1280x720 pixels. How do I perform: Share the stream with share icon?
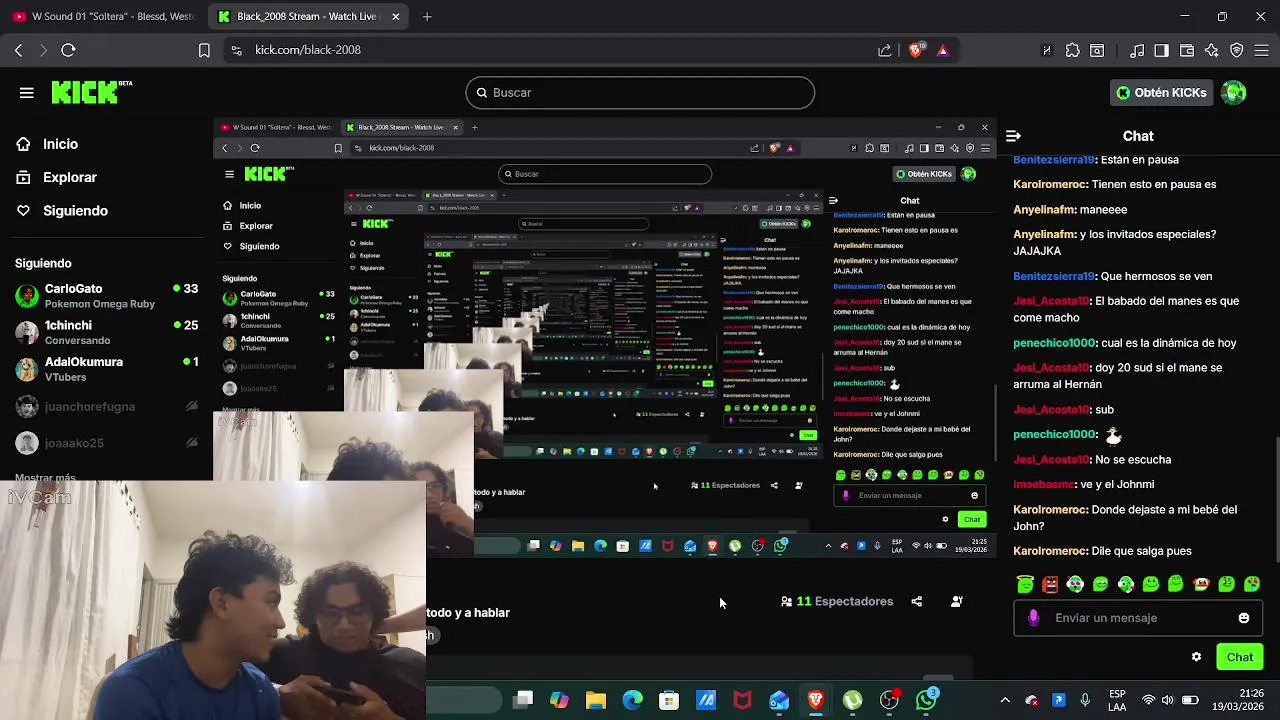click(x=917, y=601)
